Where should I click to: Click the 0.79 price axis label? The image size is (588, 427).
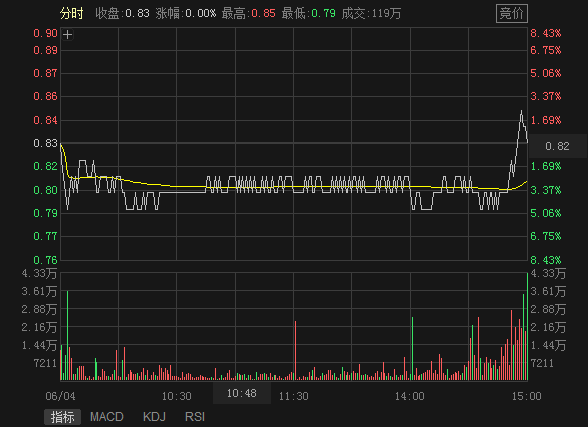[x=45, y=213]
